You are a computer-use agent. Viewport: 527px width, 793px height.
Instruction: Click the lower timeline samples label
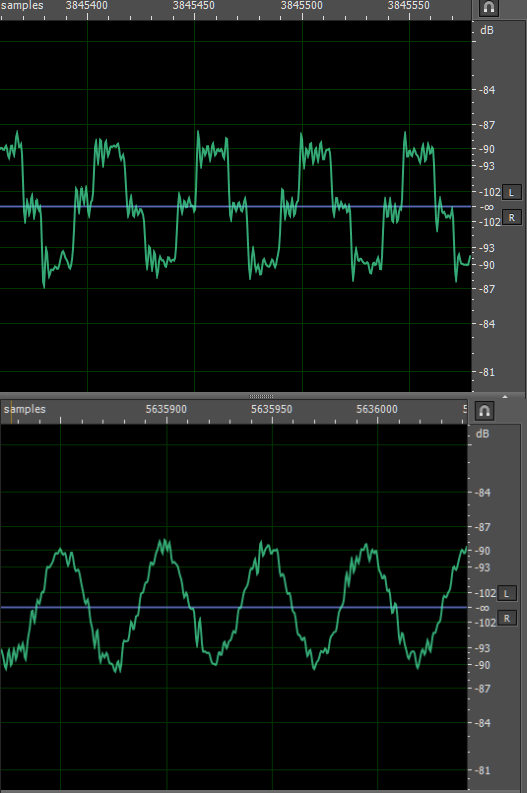[25, 409]
